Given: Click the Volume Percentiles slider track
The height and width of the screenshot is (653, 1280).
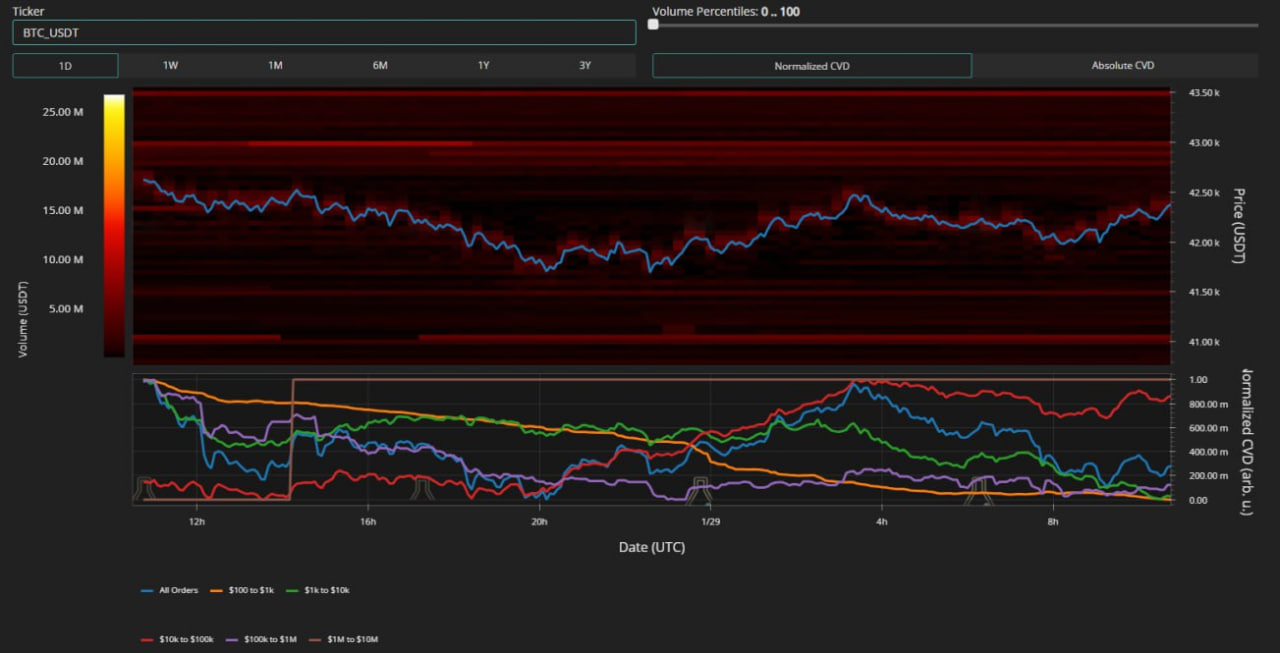Looking at the screenshot, I should [956, 25].
